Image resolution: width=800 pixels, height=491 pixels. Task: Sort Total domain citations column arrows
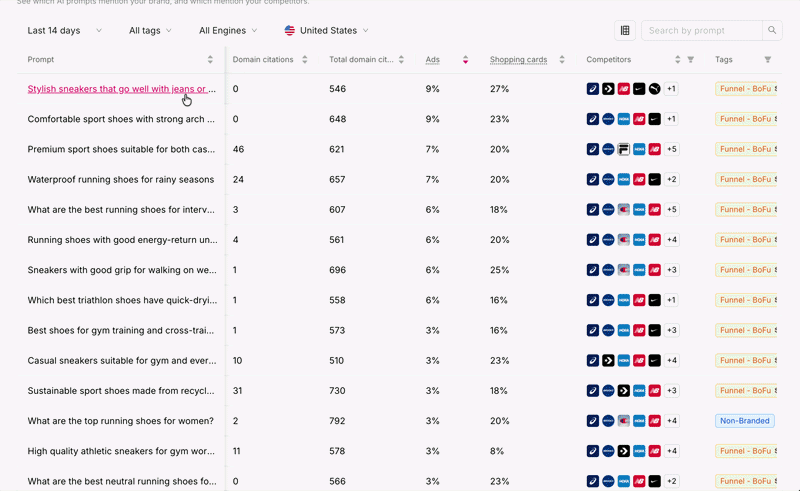point(401,60)
